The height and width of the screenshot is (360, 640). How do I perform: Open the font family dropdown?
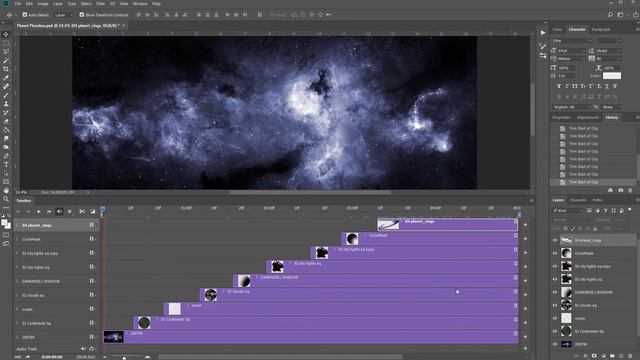(572, 41)
